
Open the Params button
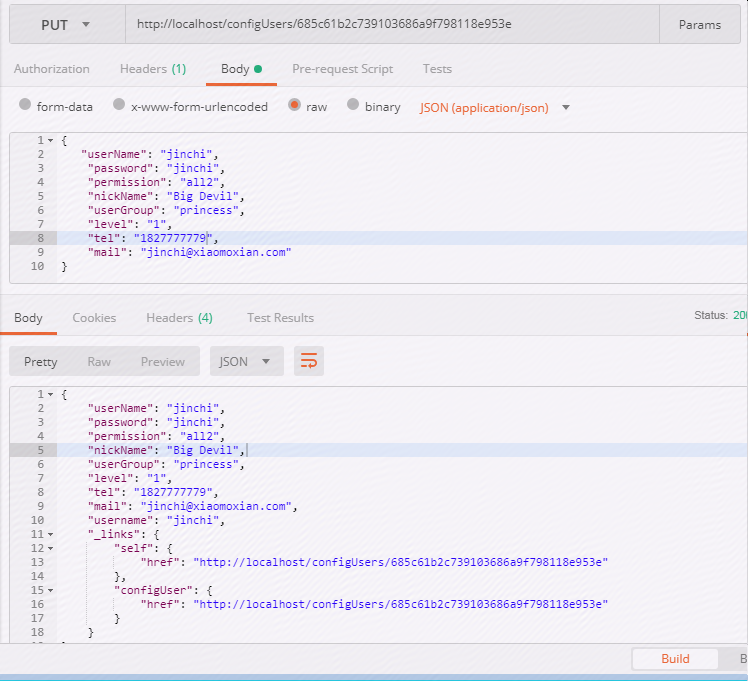click(699, 24)
